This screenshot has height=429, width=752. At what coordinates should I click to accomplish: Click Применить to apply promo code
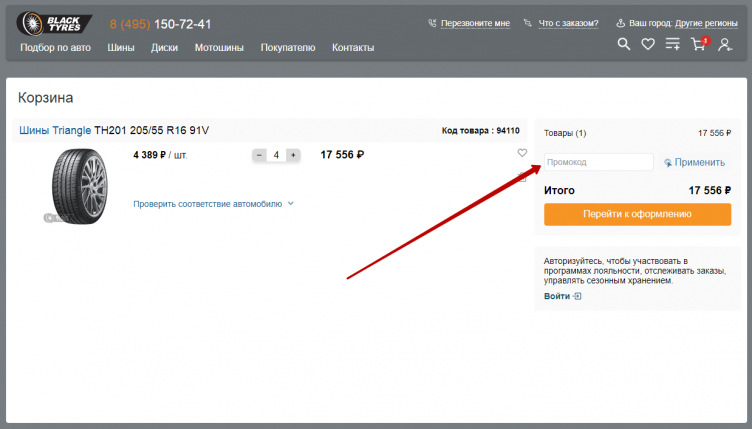tap(694, 162)
